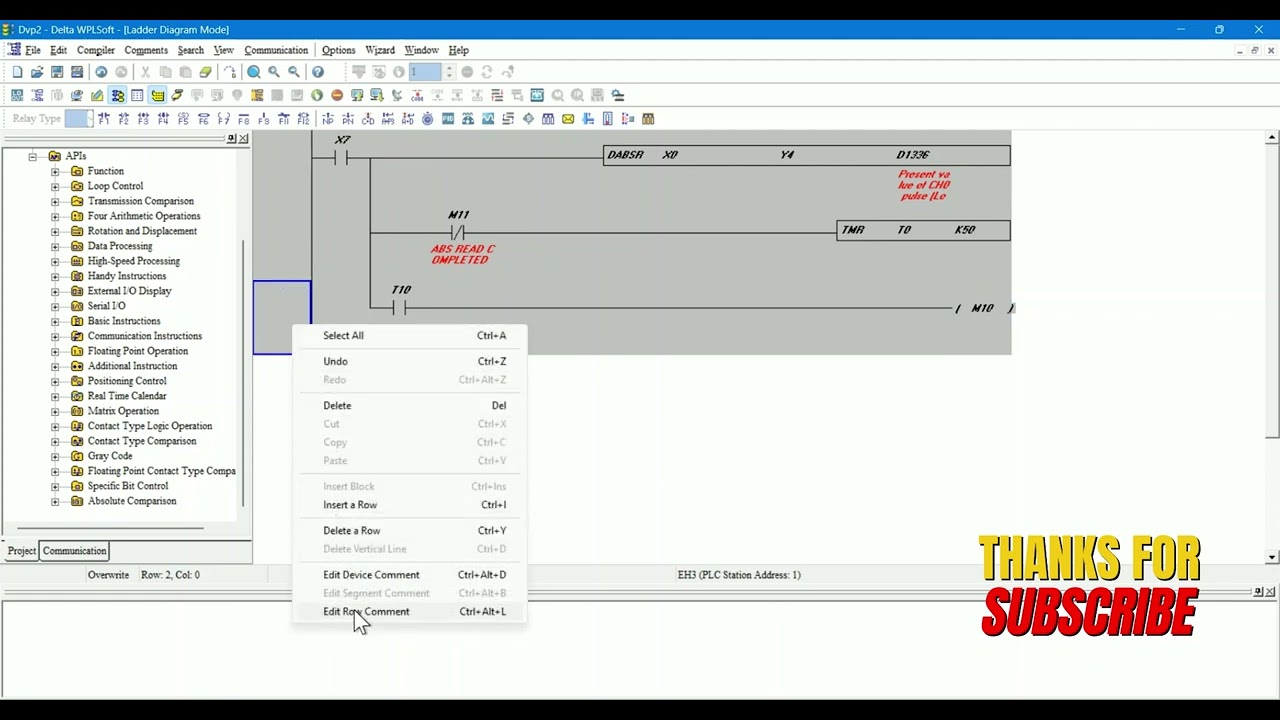
Task: Select the Matrix Operation tree item
Action: pos(123,411)
